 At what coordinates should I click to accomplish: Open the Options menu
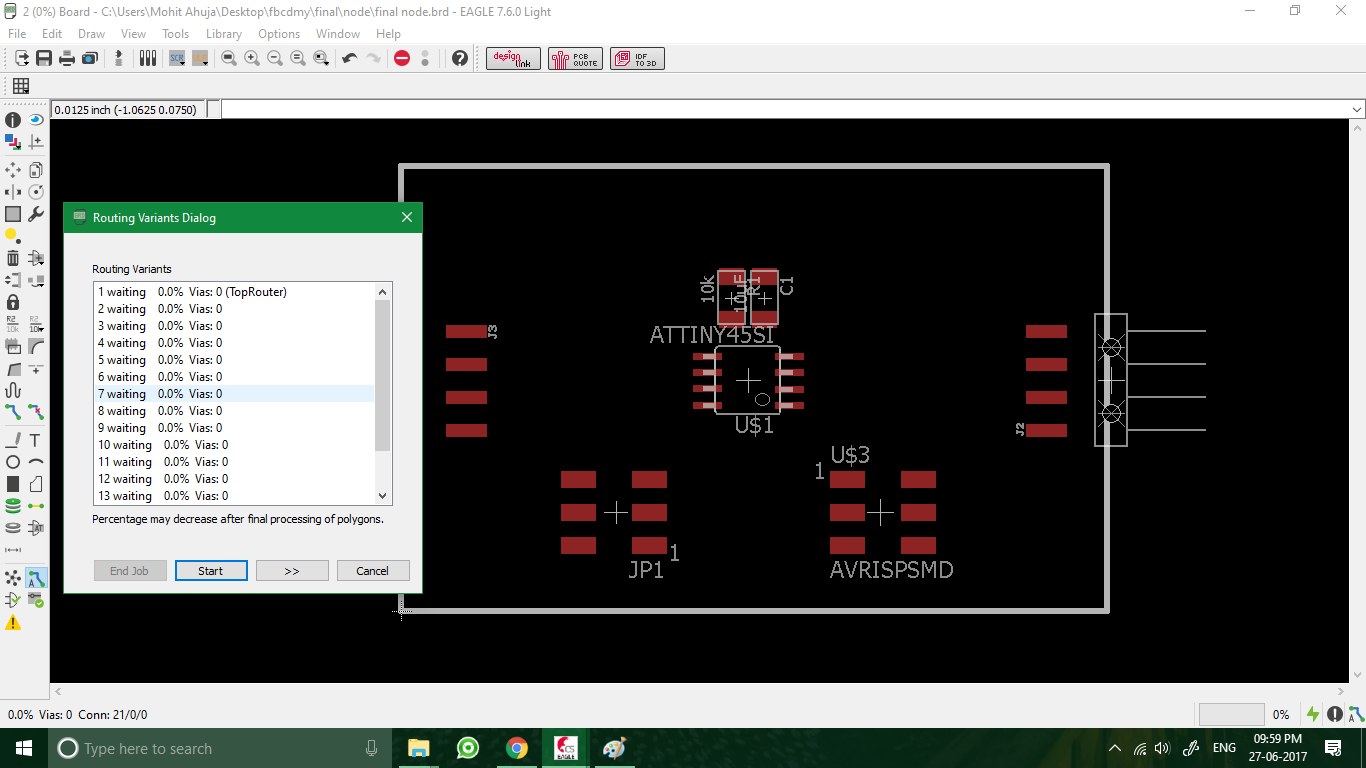(x=279, y=34)
